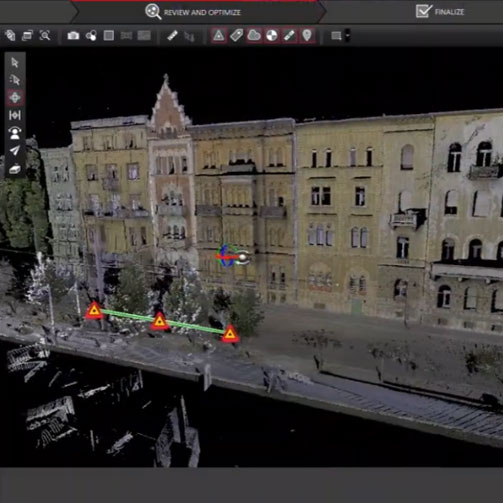Toggle the map pin geotag visibility
The width and height of the screenshot is (503, 503).
click(307, 35)
